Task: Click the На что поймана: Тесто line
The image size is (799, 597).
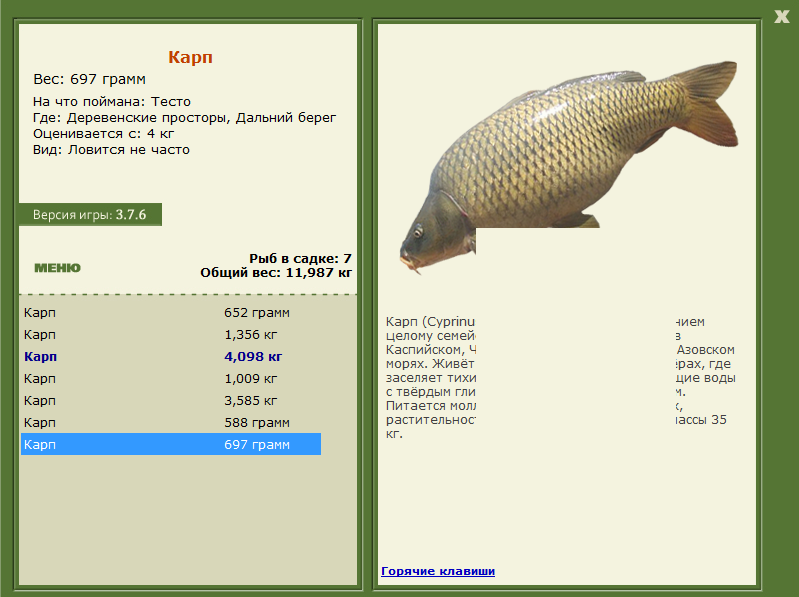Action: 112,101
